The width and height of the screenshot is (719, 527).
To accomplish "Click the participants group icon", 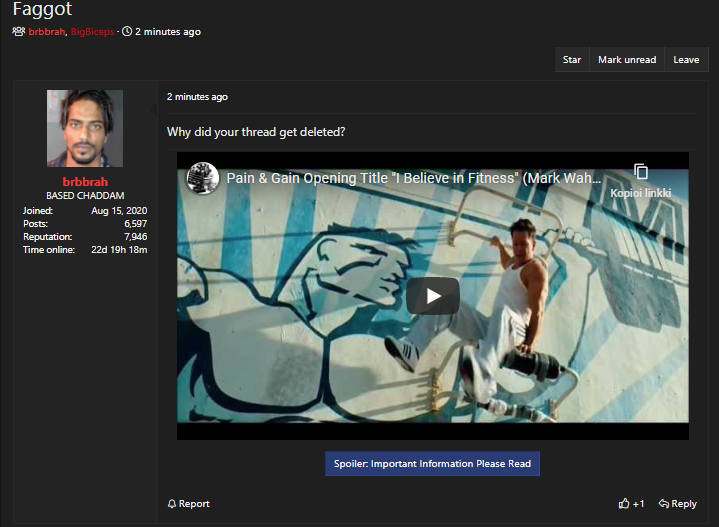I will tap(18, 32).
